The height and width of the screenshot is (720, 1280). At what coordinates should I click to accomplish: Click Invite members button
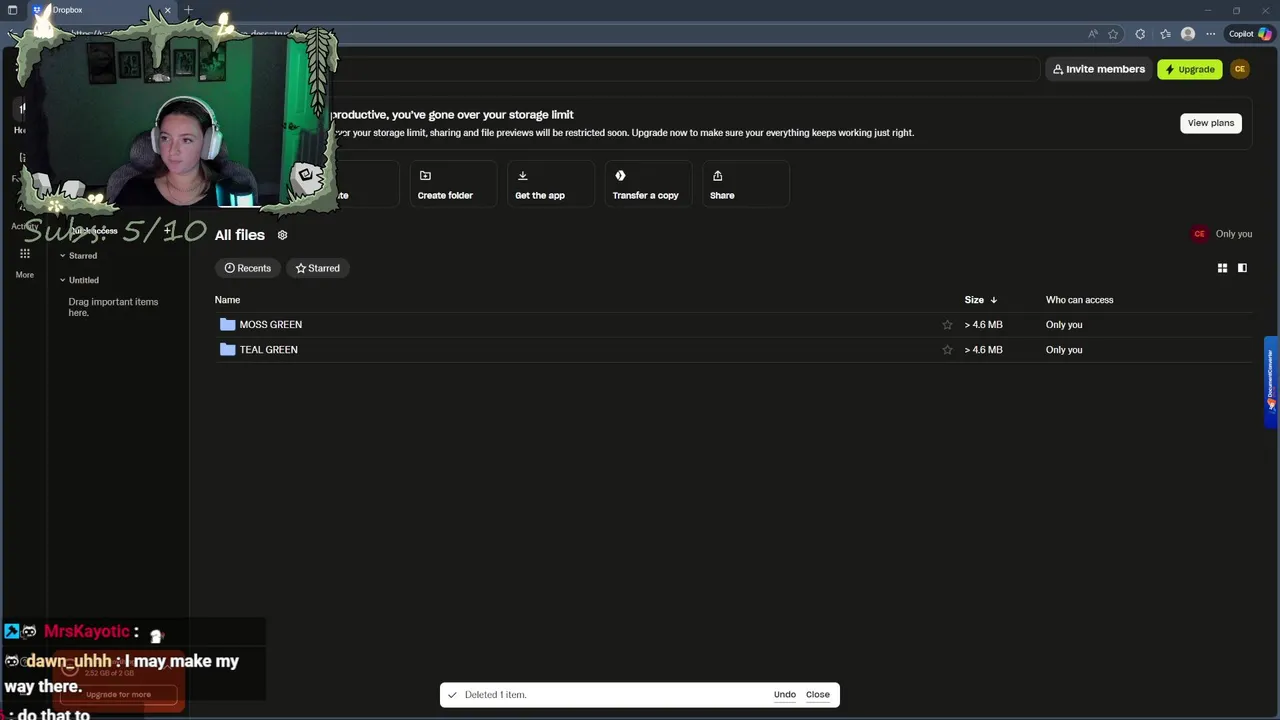[1099, 69]
